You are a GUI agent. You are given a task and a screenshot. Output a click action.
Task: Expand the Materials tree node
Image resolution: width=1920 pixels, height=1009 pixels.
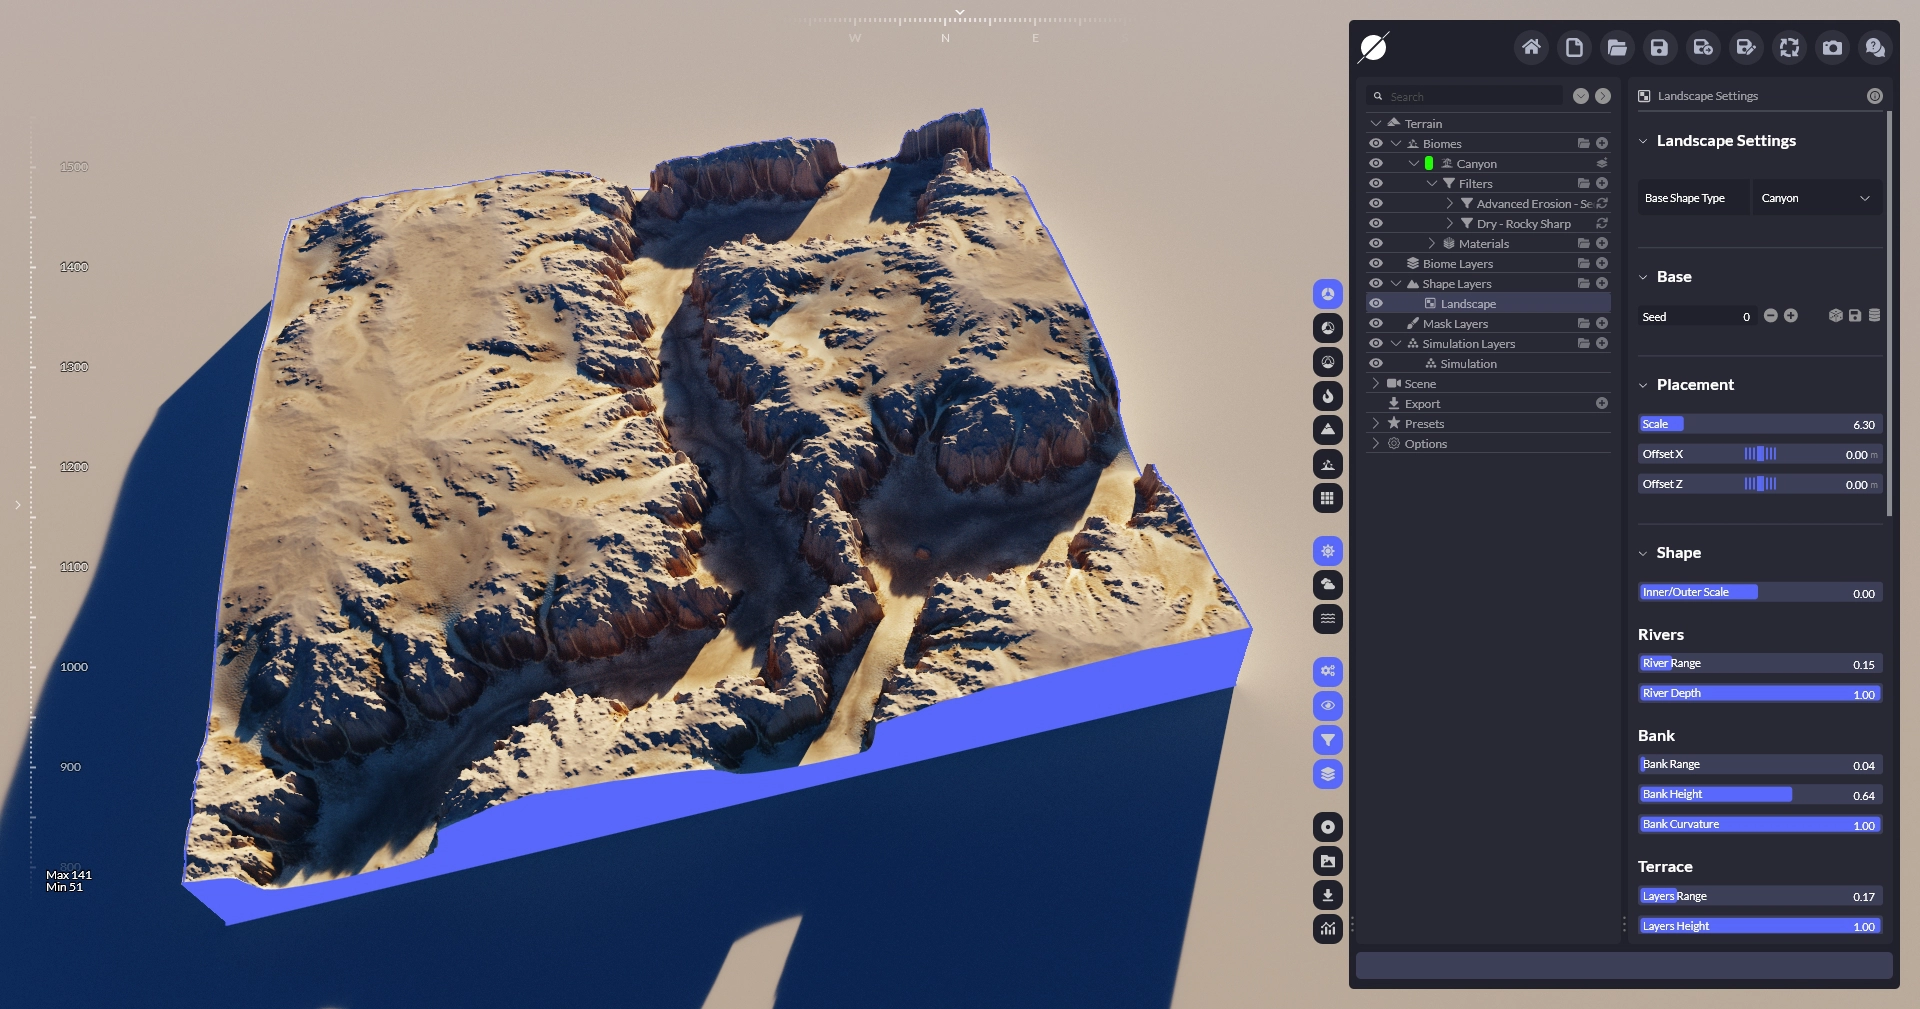[1431, 244]
